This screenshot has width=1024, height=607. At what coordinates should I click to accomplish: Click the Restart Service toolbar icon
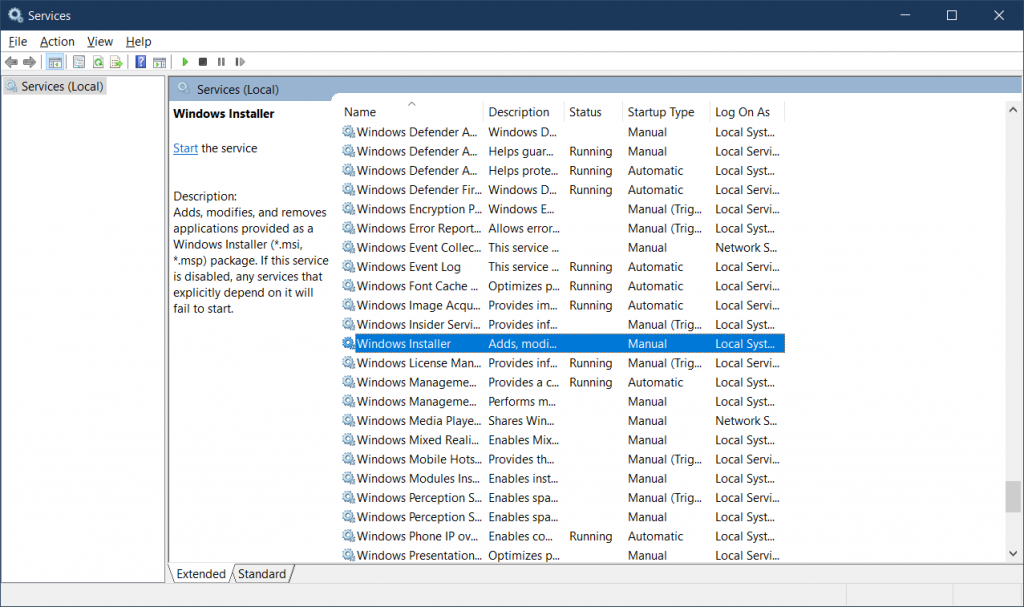pyautogui.click(x=240, y=62)
